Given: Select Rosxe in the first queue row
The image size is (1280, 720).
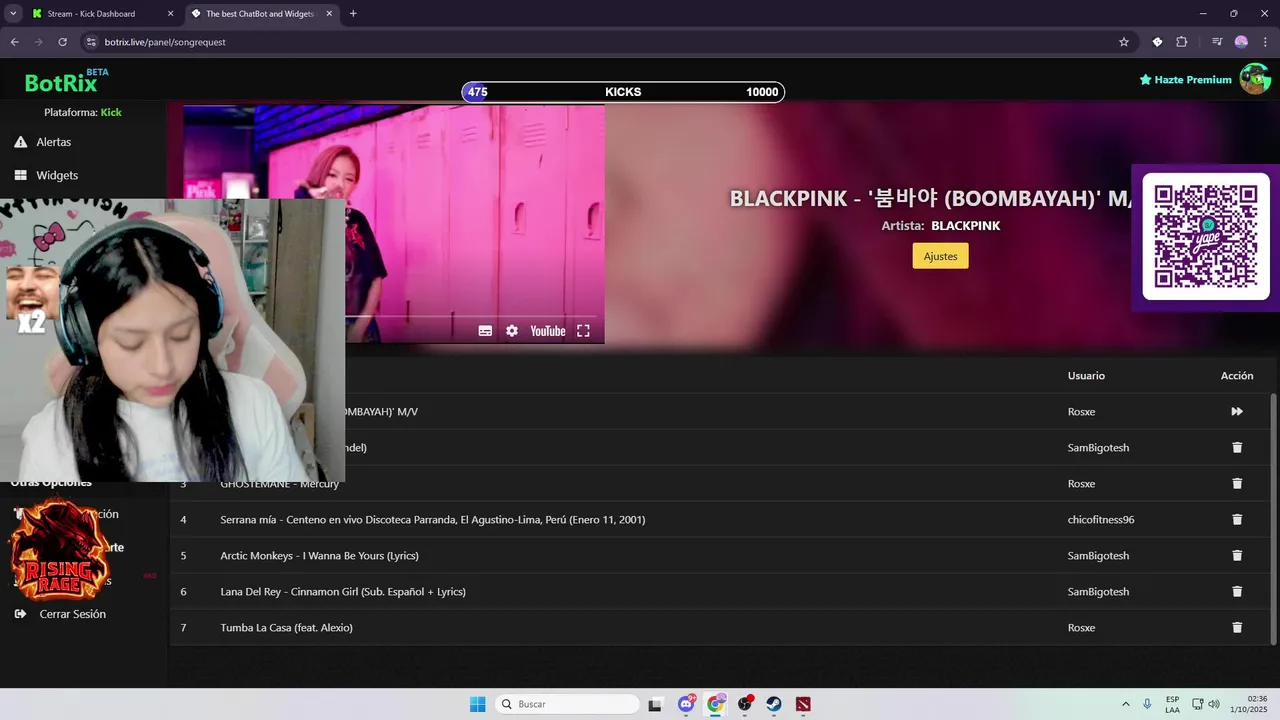Looking at the screenshot, I should (x=1081, y=411).
